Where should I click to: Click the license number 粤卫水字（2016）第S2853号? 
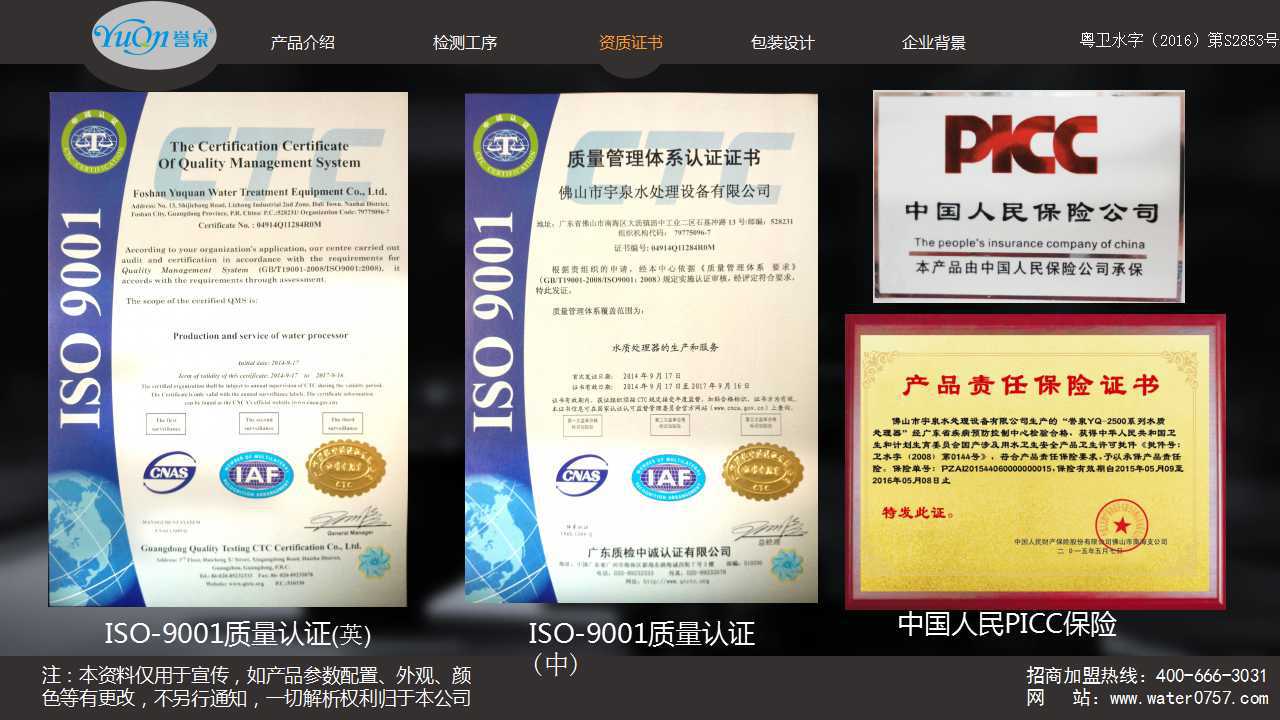point(1179,41)
